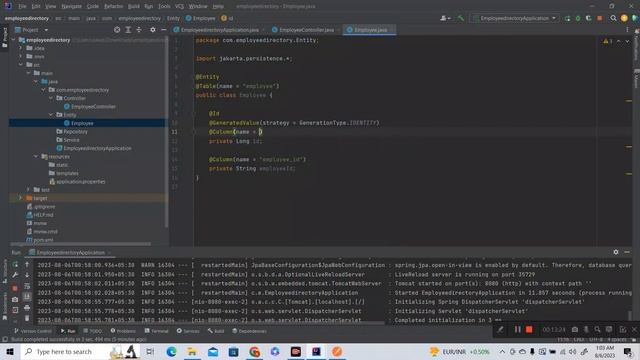Switch to EmployeedirectoryApplication.java tab

[x=219, y=30]
